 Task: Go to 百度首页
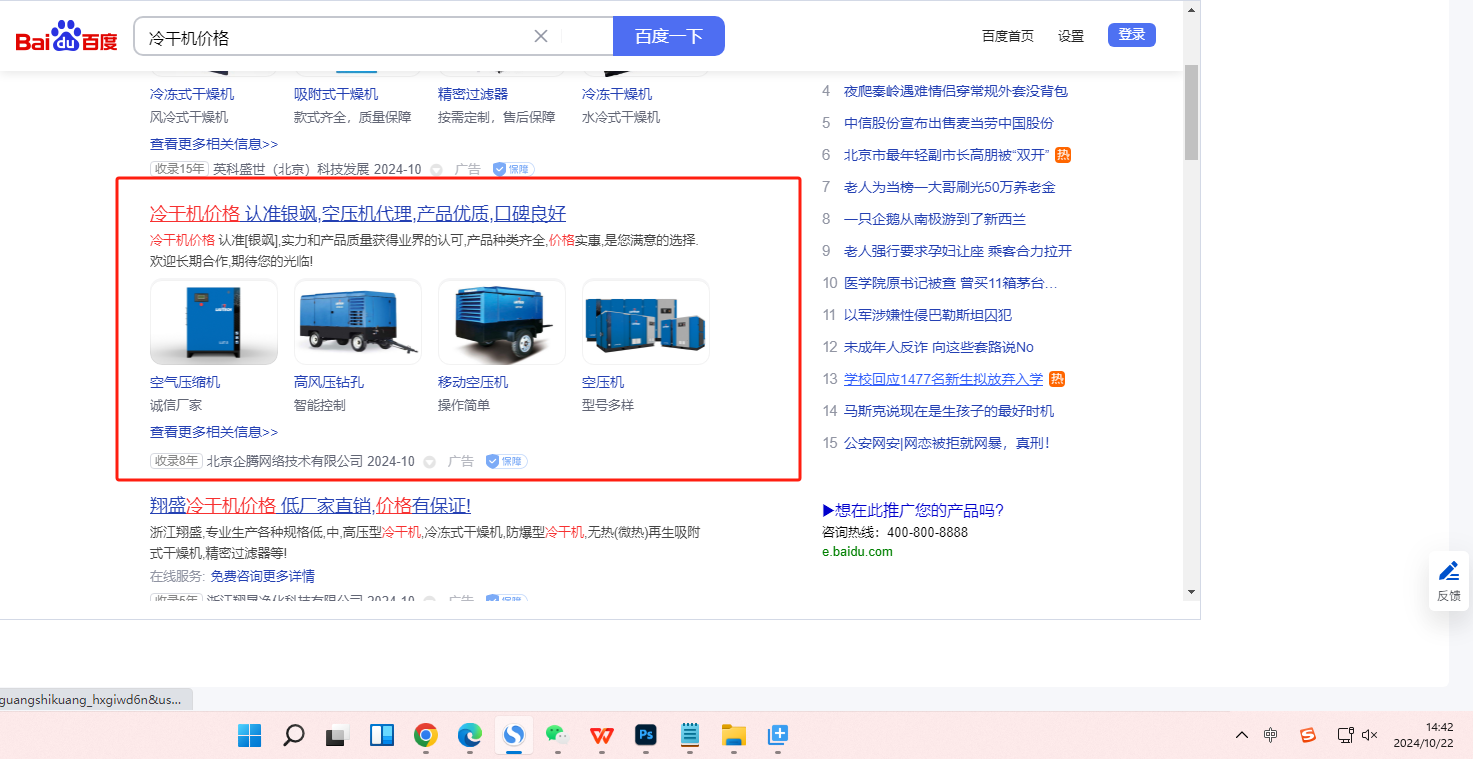[1008, 36]
